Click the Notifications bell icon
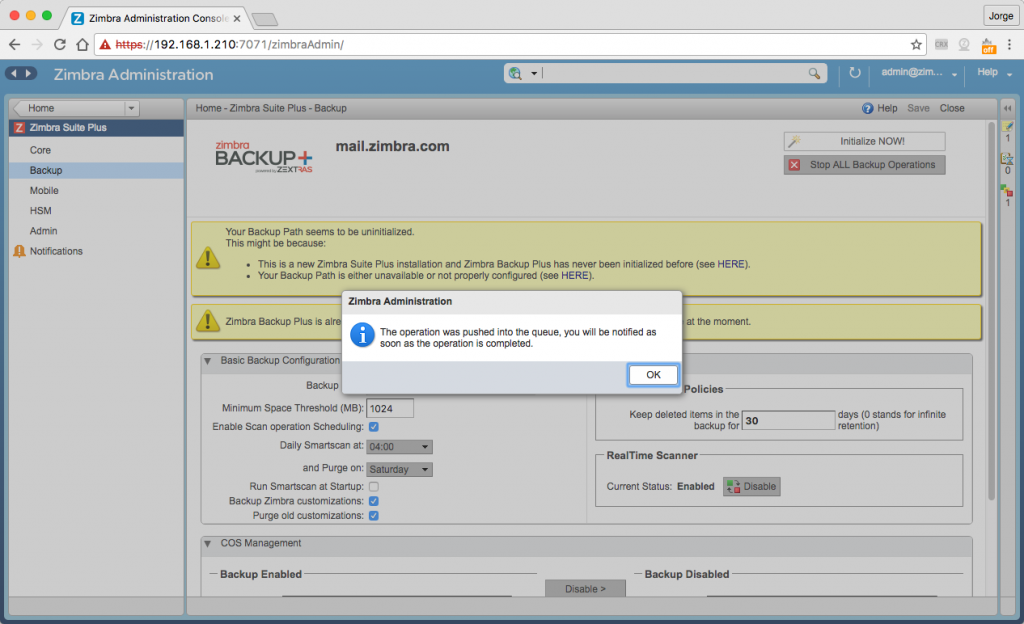 (x=19, y=251)
